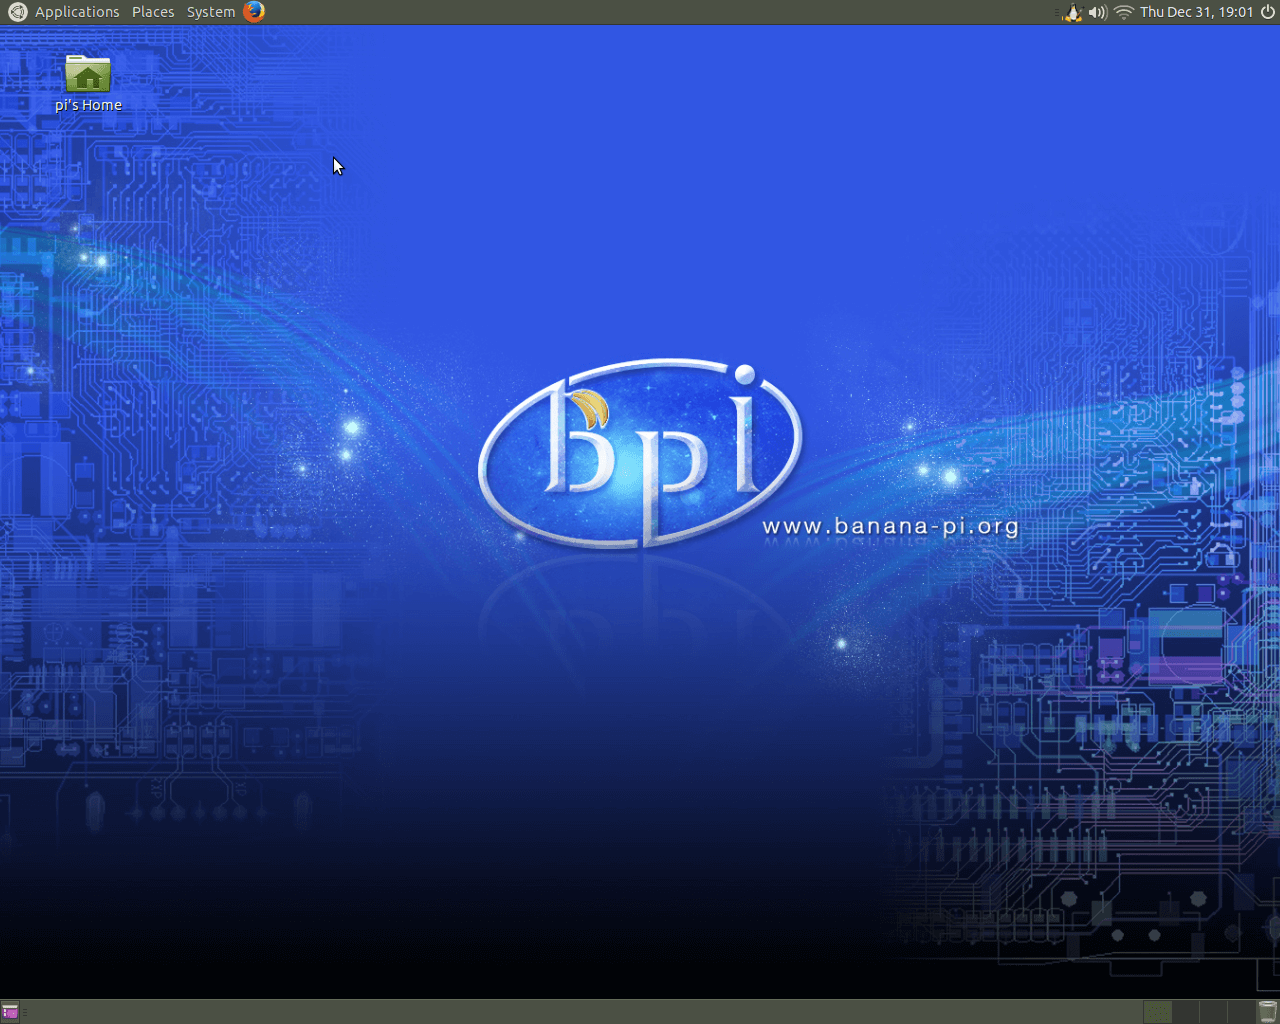Open the pi's Home folder

point(88,73)
